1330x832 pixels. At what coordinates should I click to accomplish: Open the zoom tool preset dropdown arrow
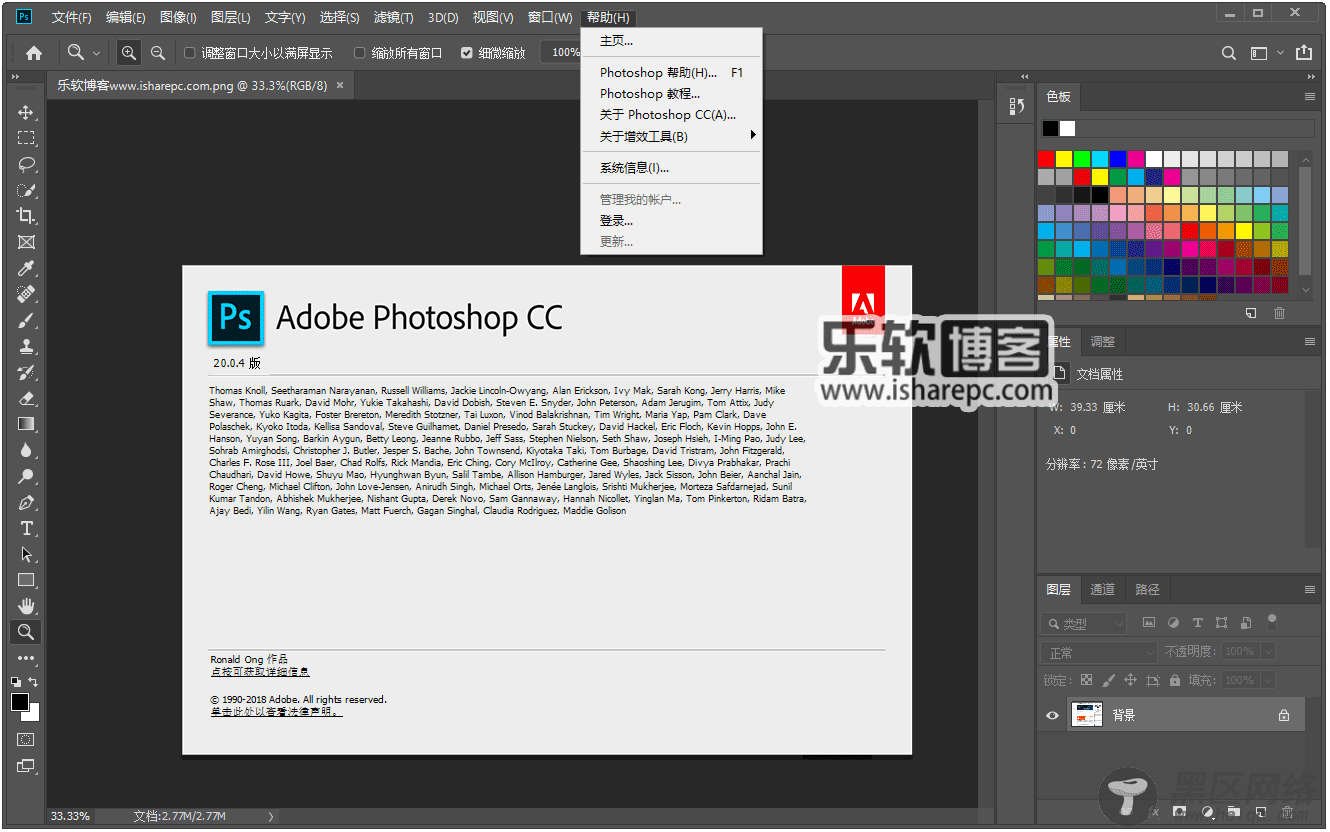(x=97, y=53)
